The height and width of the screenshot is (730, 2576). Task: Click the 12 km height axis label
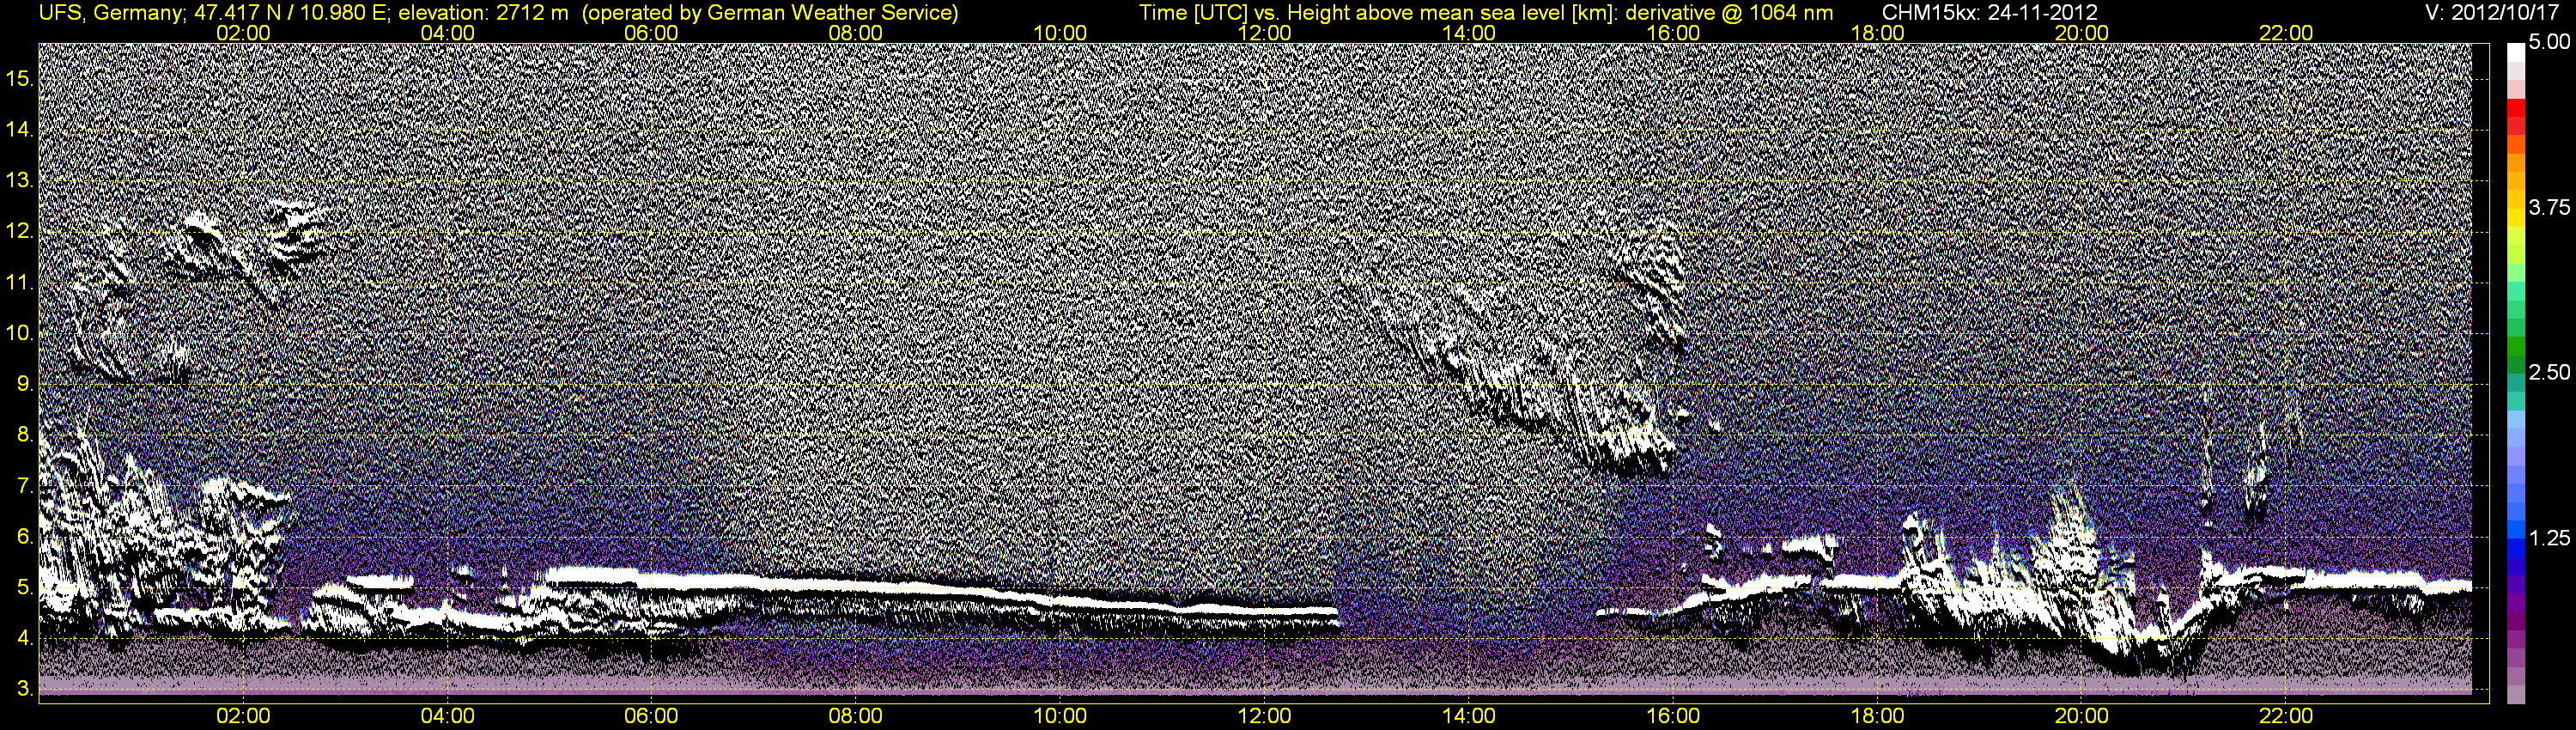20,232
